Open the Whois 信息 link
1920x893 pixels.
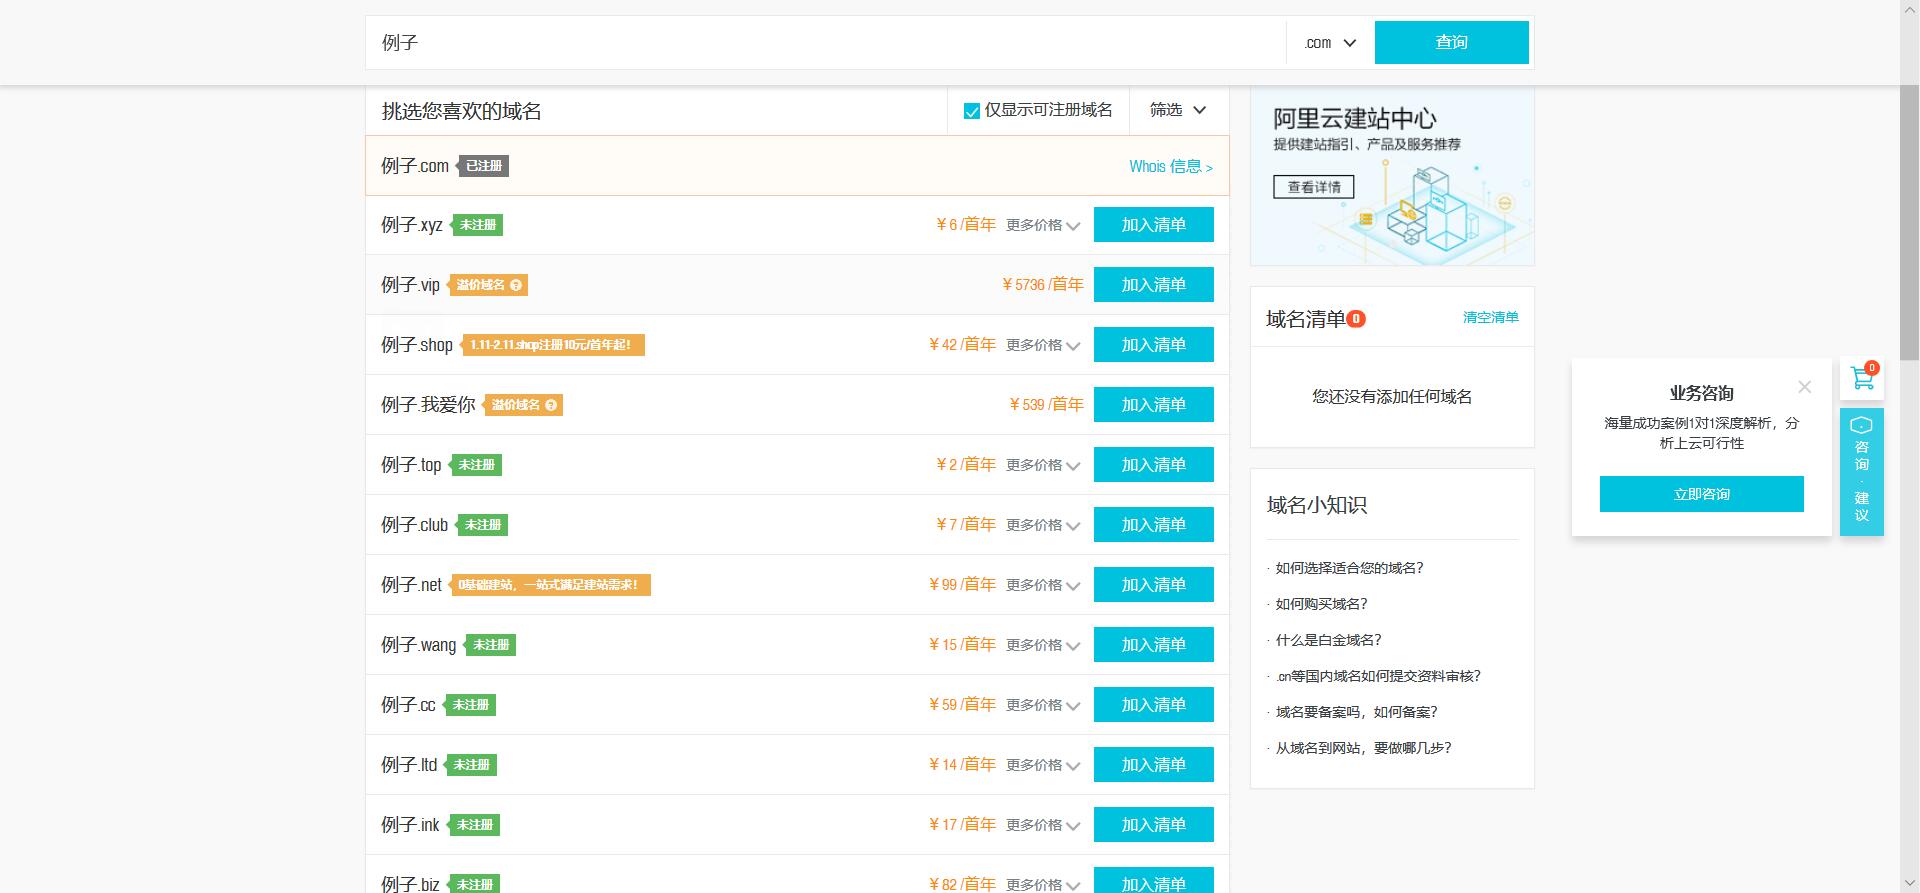tap(1170, 167)
